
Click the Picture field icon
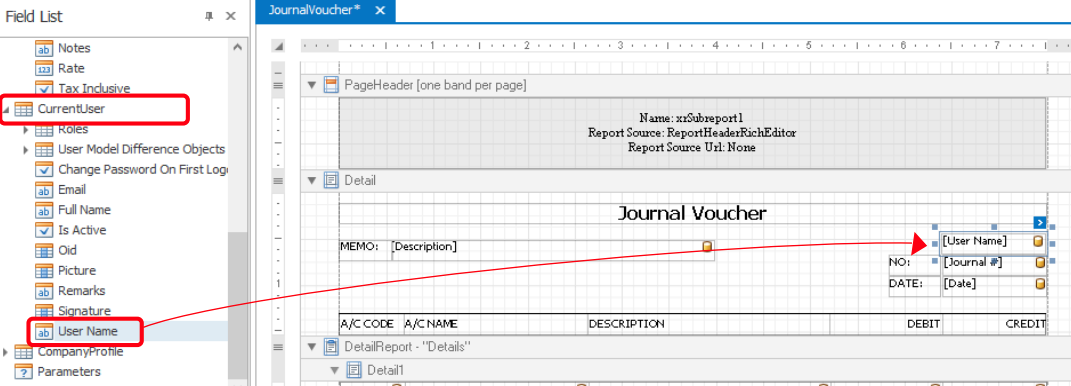click(x=44, y=271)
